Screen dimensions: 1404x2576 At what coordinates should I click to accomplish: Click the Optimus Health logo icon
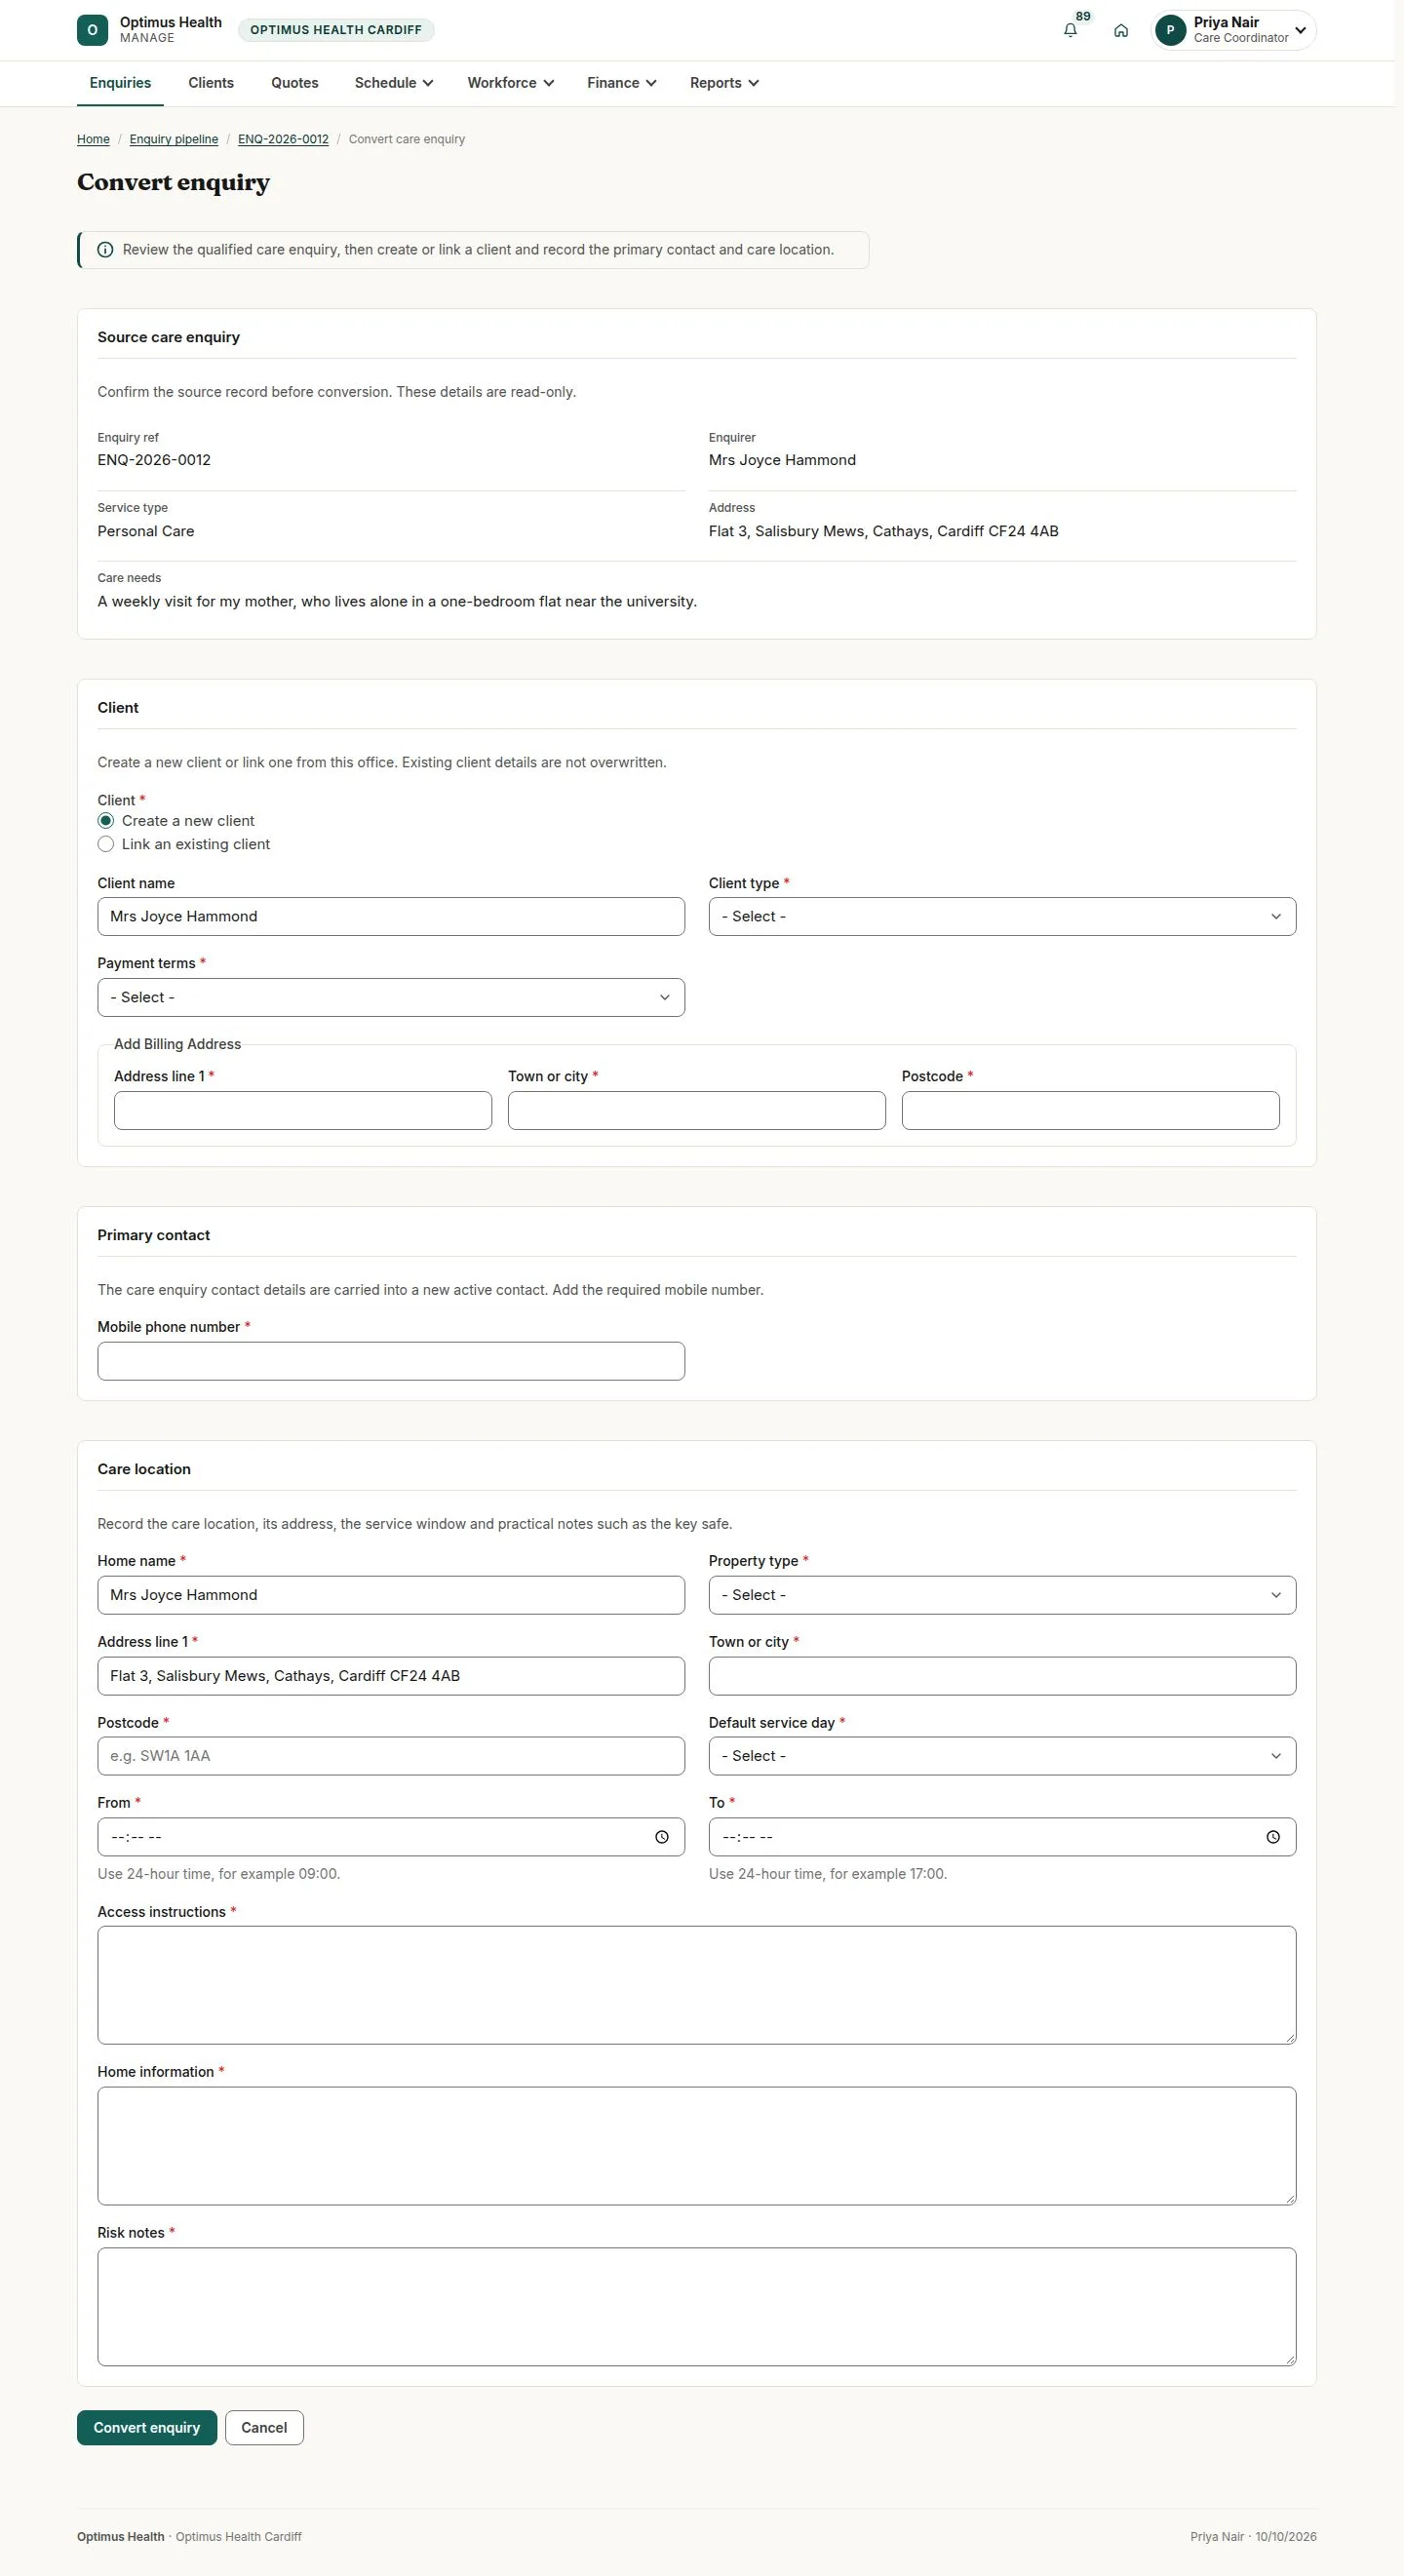pos(92,30)
